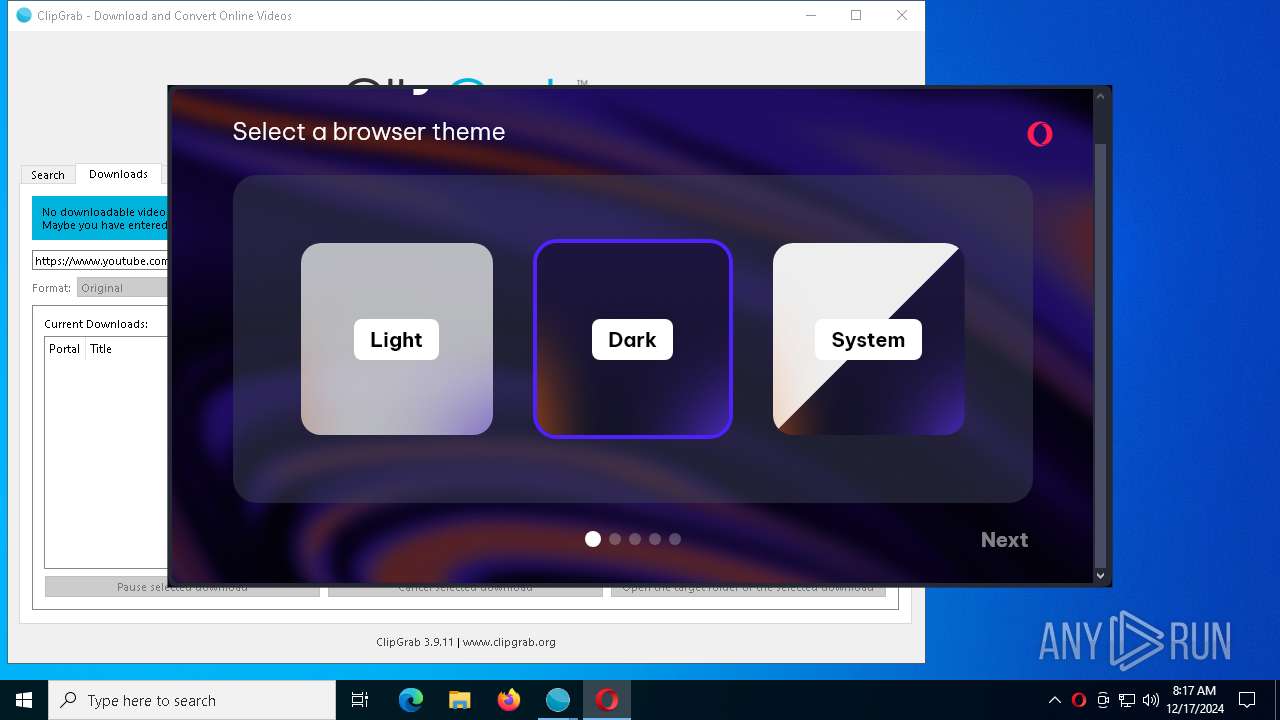
Task: Open the Format dropdown in ClipGrab
Action: (x=122, y=288)
